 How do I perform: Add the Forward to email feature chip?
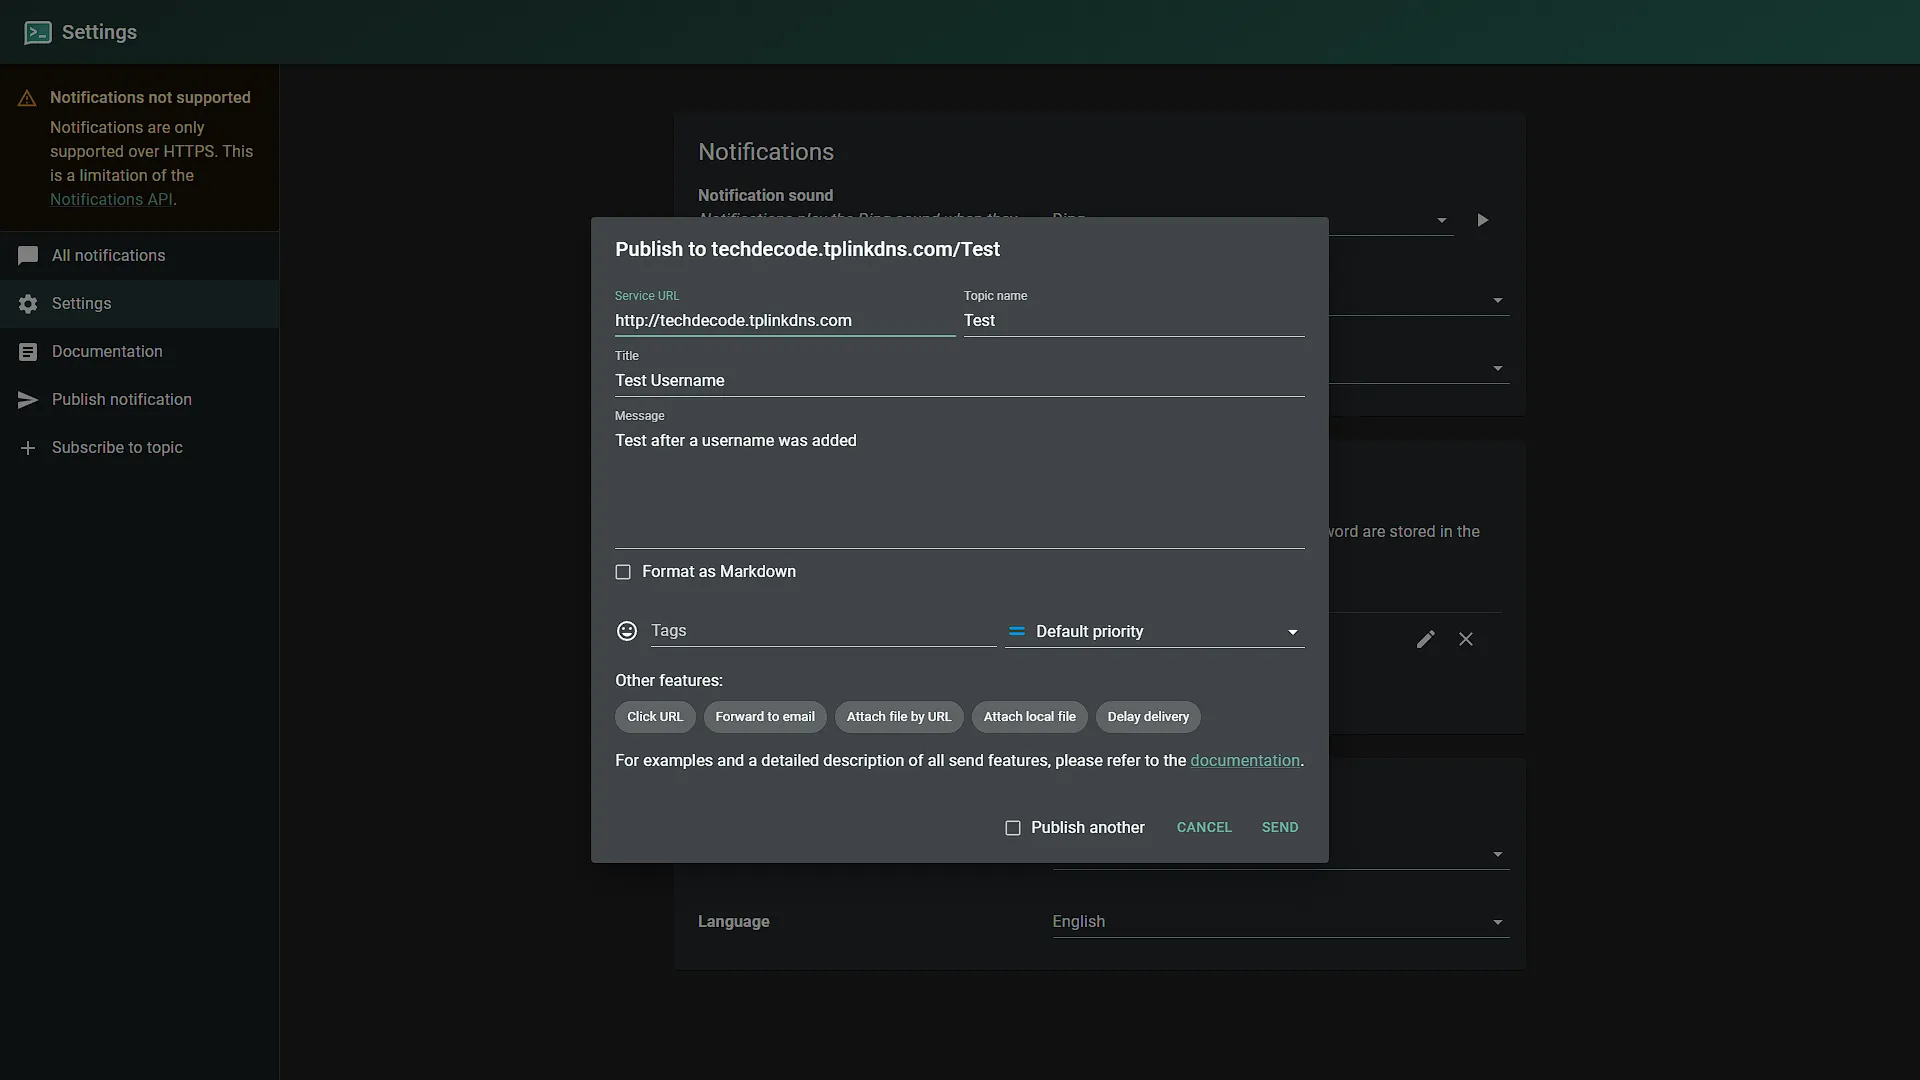point(765,717)
